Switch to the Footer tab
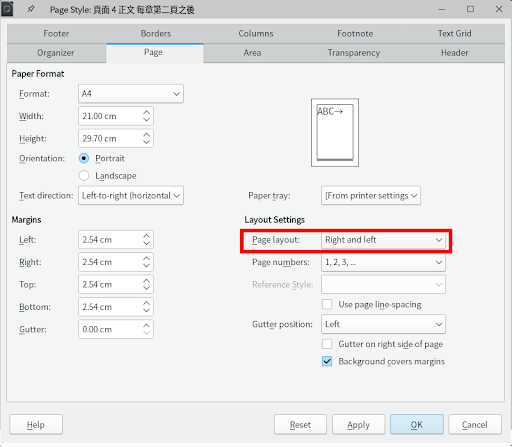The height and width of the screenshot is (447, 512). 56,34
